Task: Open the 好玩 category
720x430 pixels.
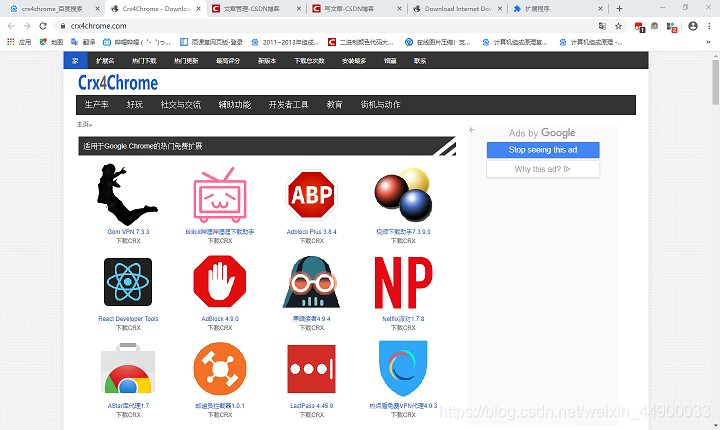Action: tap(135, 105)
